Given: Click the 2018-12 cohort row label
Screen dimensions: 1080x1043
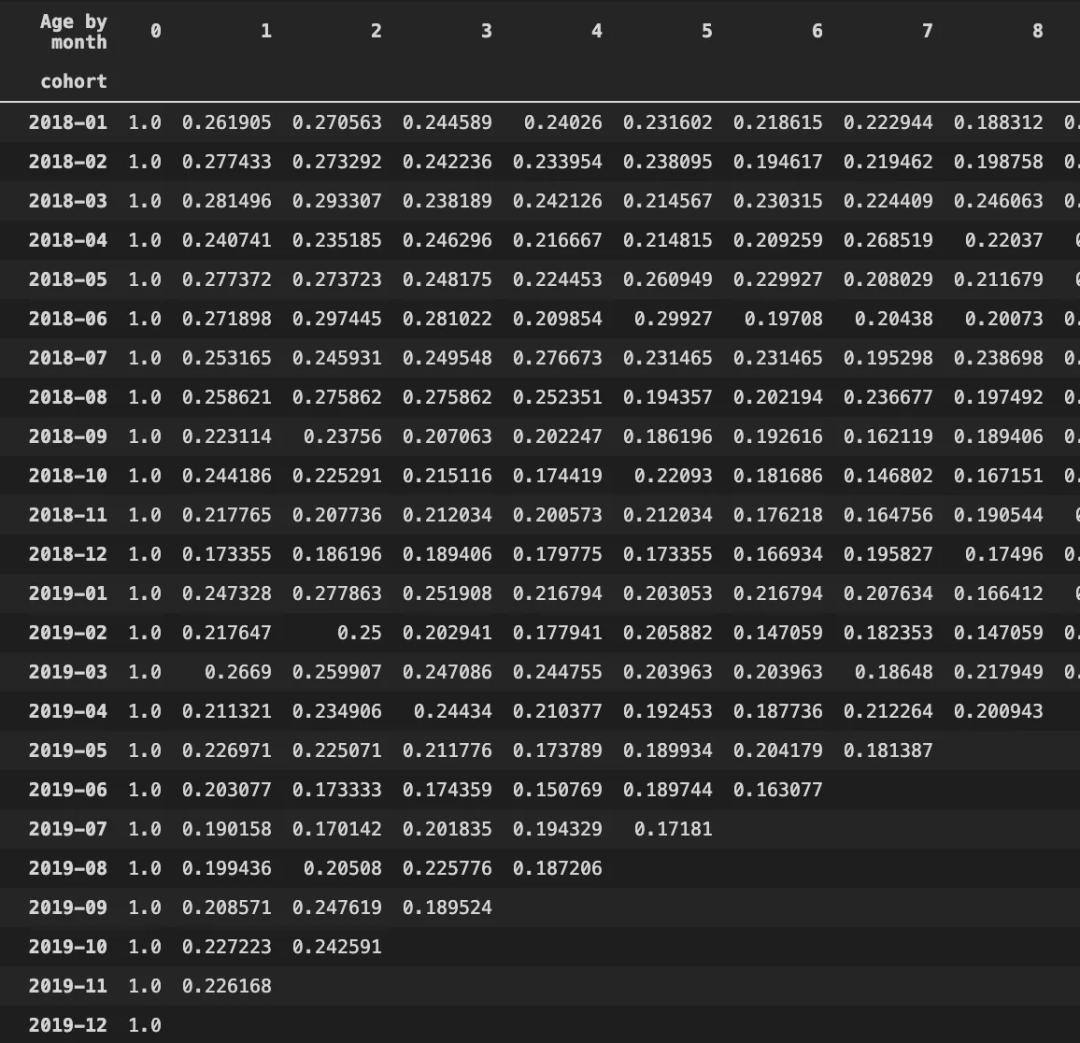Looking at the screenshot, I should (68, 555).
